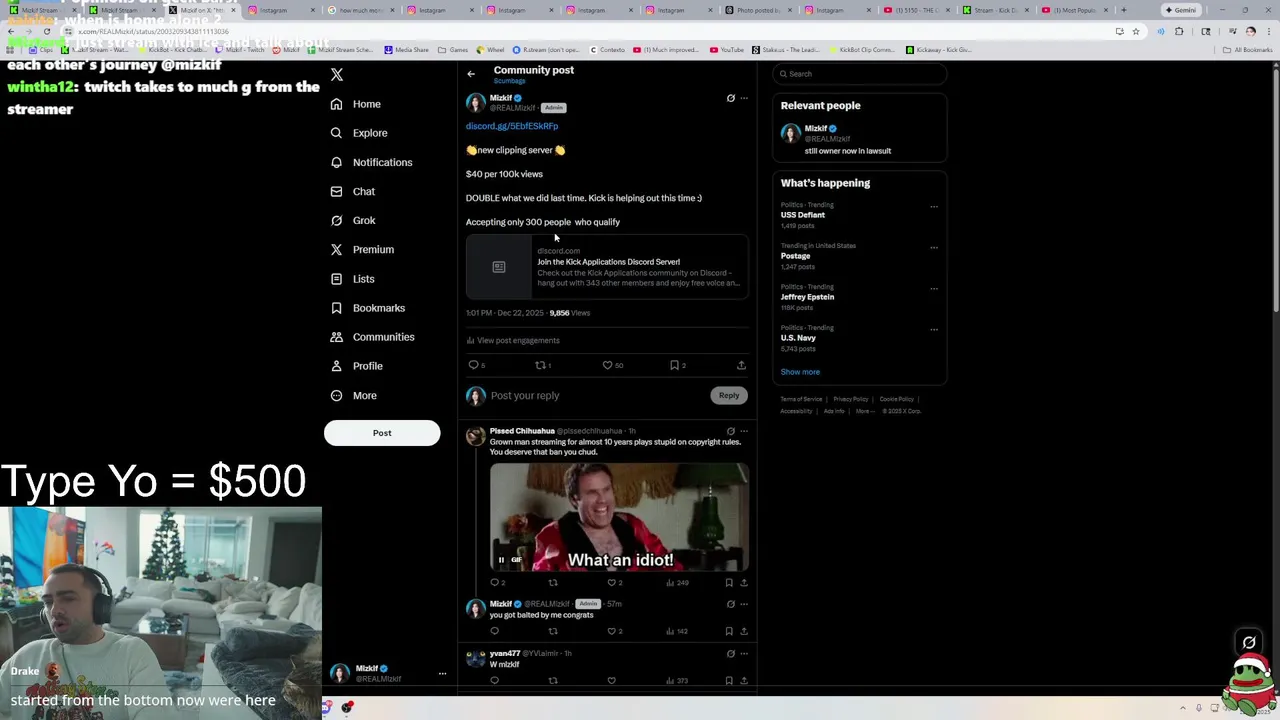Like the 'you got baited by me' reply
Image resolution: width=1280 pixels, height=720 pixels.
pos(612,631)
